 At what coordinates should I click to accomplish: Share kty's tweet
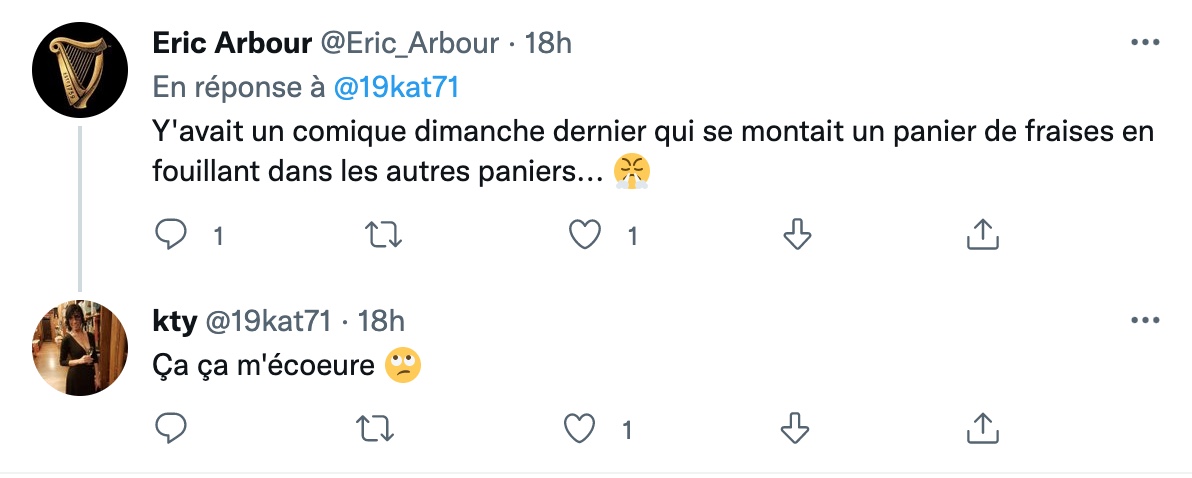981,429
